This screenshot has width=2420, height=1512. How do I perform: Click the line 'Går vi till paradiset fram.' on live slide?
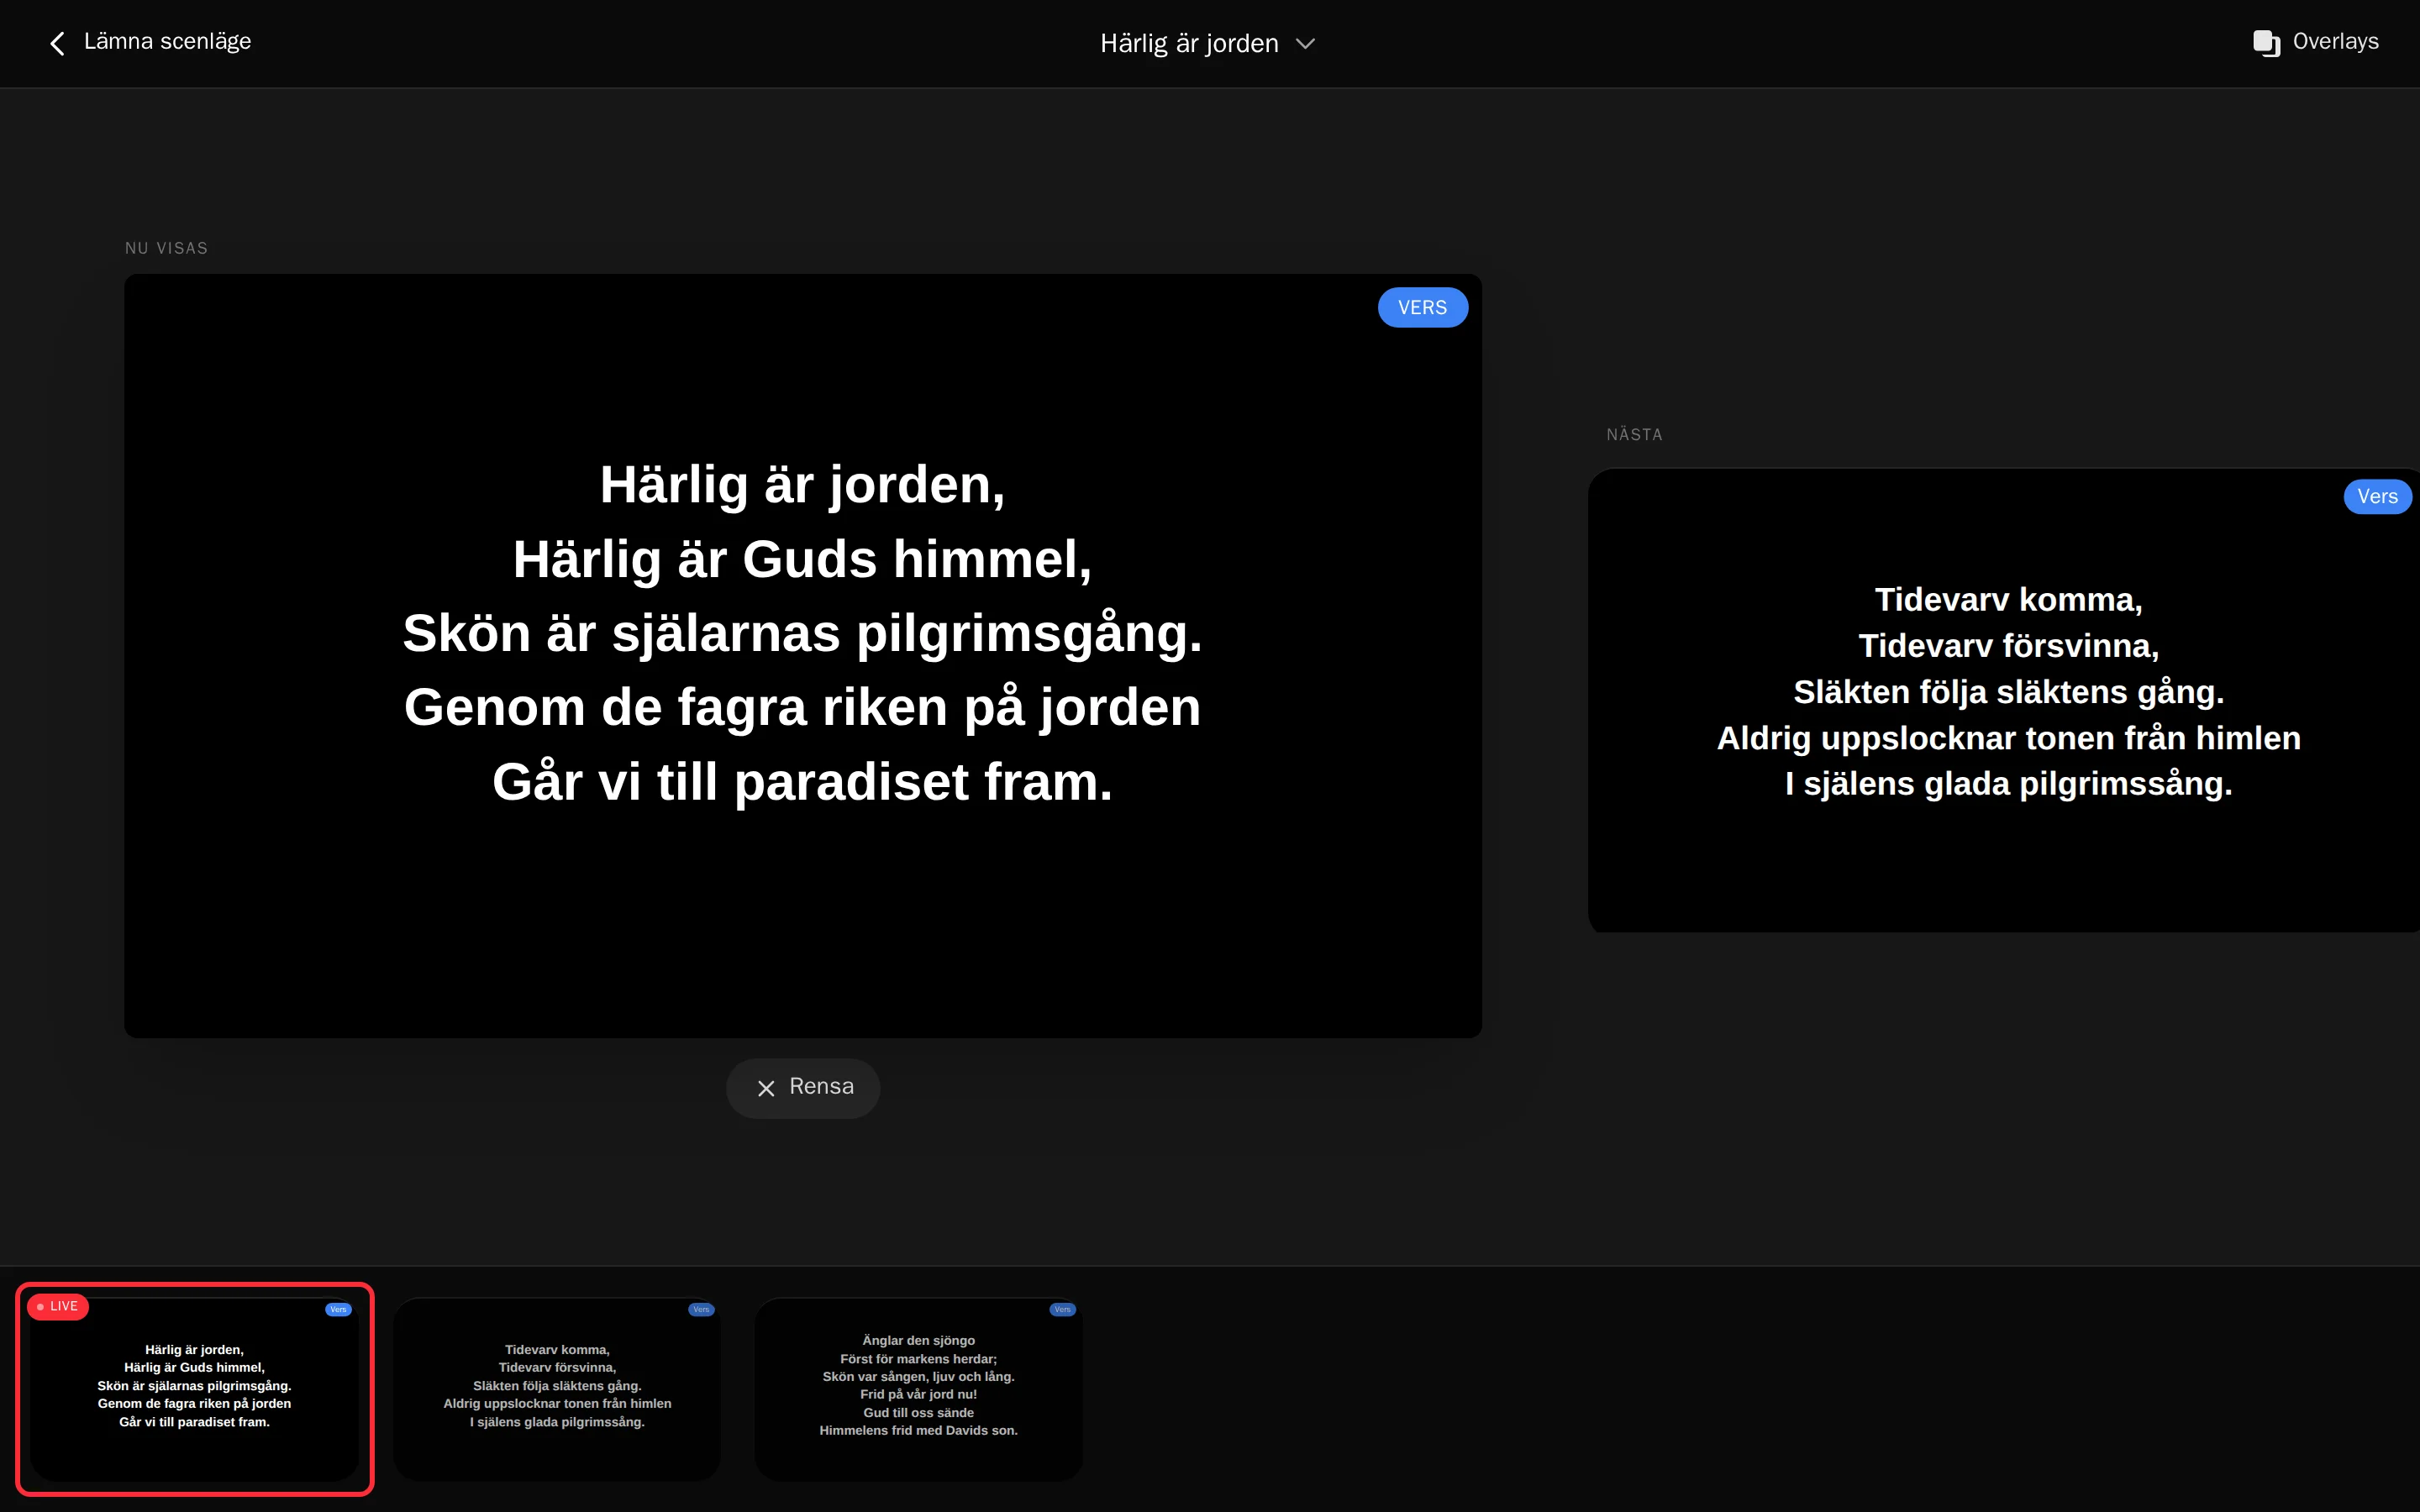[x=802, y=782]
